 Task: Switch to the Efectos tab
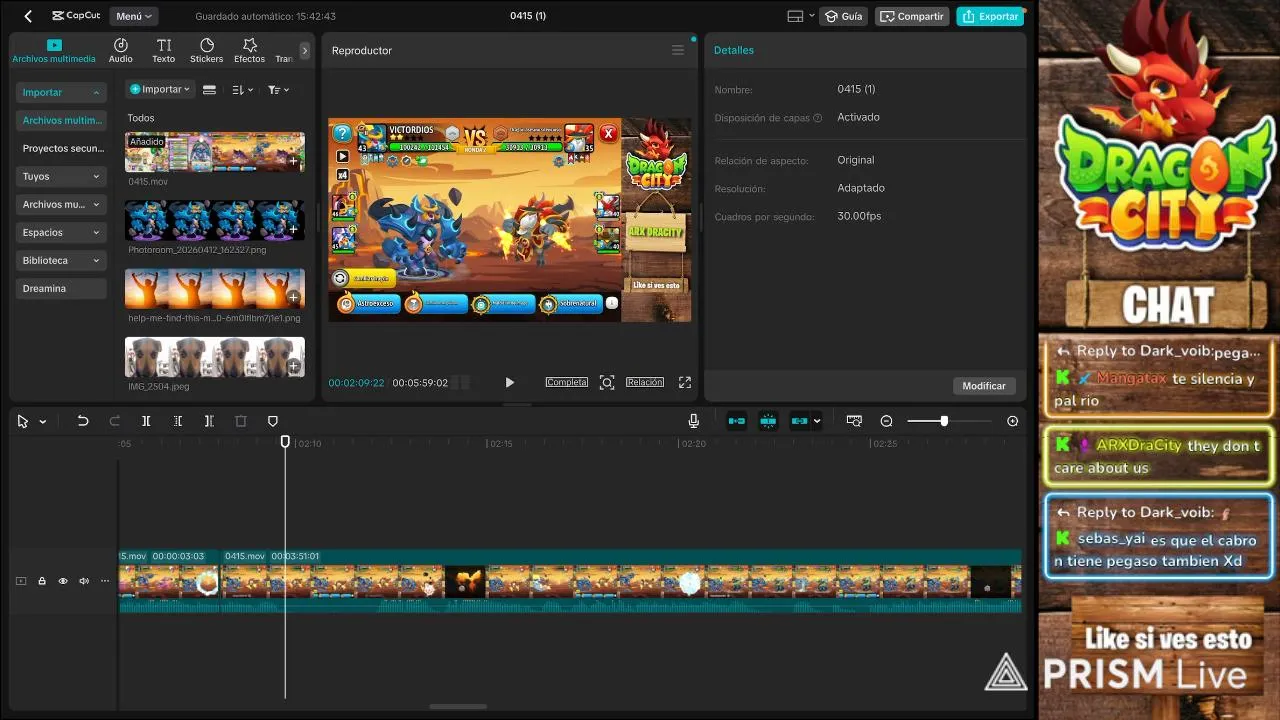(x=250, y=51)
